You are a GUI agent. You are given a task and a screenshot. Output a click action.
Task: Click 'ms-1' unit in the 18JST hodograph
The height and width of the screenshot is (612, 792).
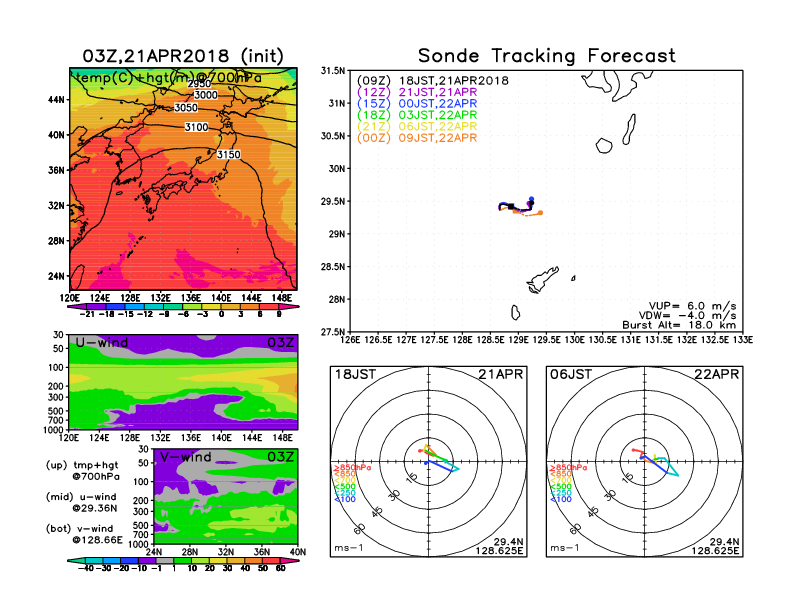point(349,548)
